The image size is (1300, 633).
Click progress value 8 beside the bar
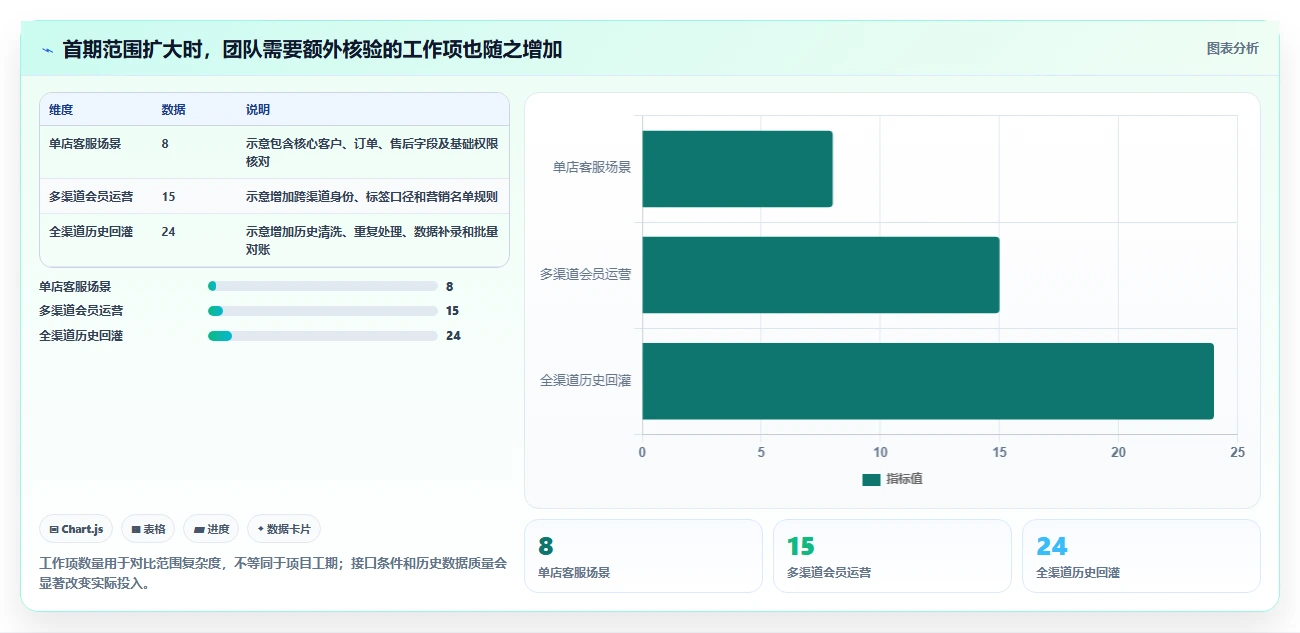coord(450,286)
